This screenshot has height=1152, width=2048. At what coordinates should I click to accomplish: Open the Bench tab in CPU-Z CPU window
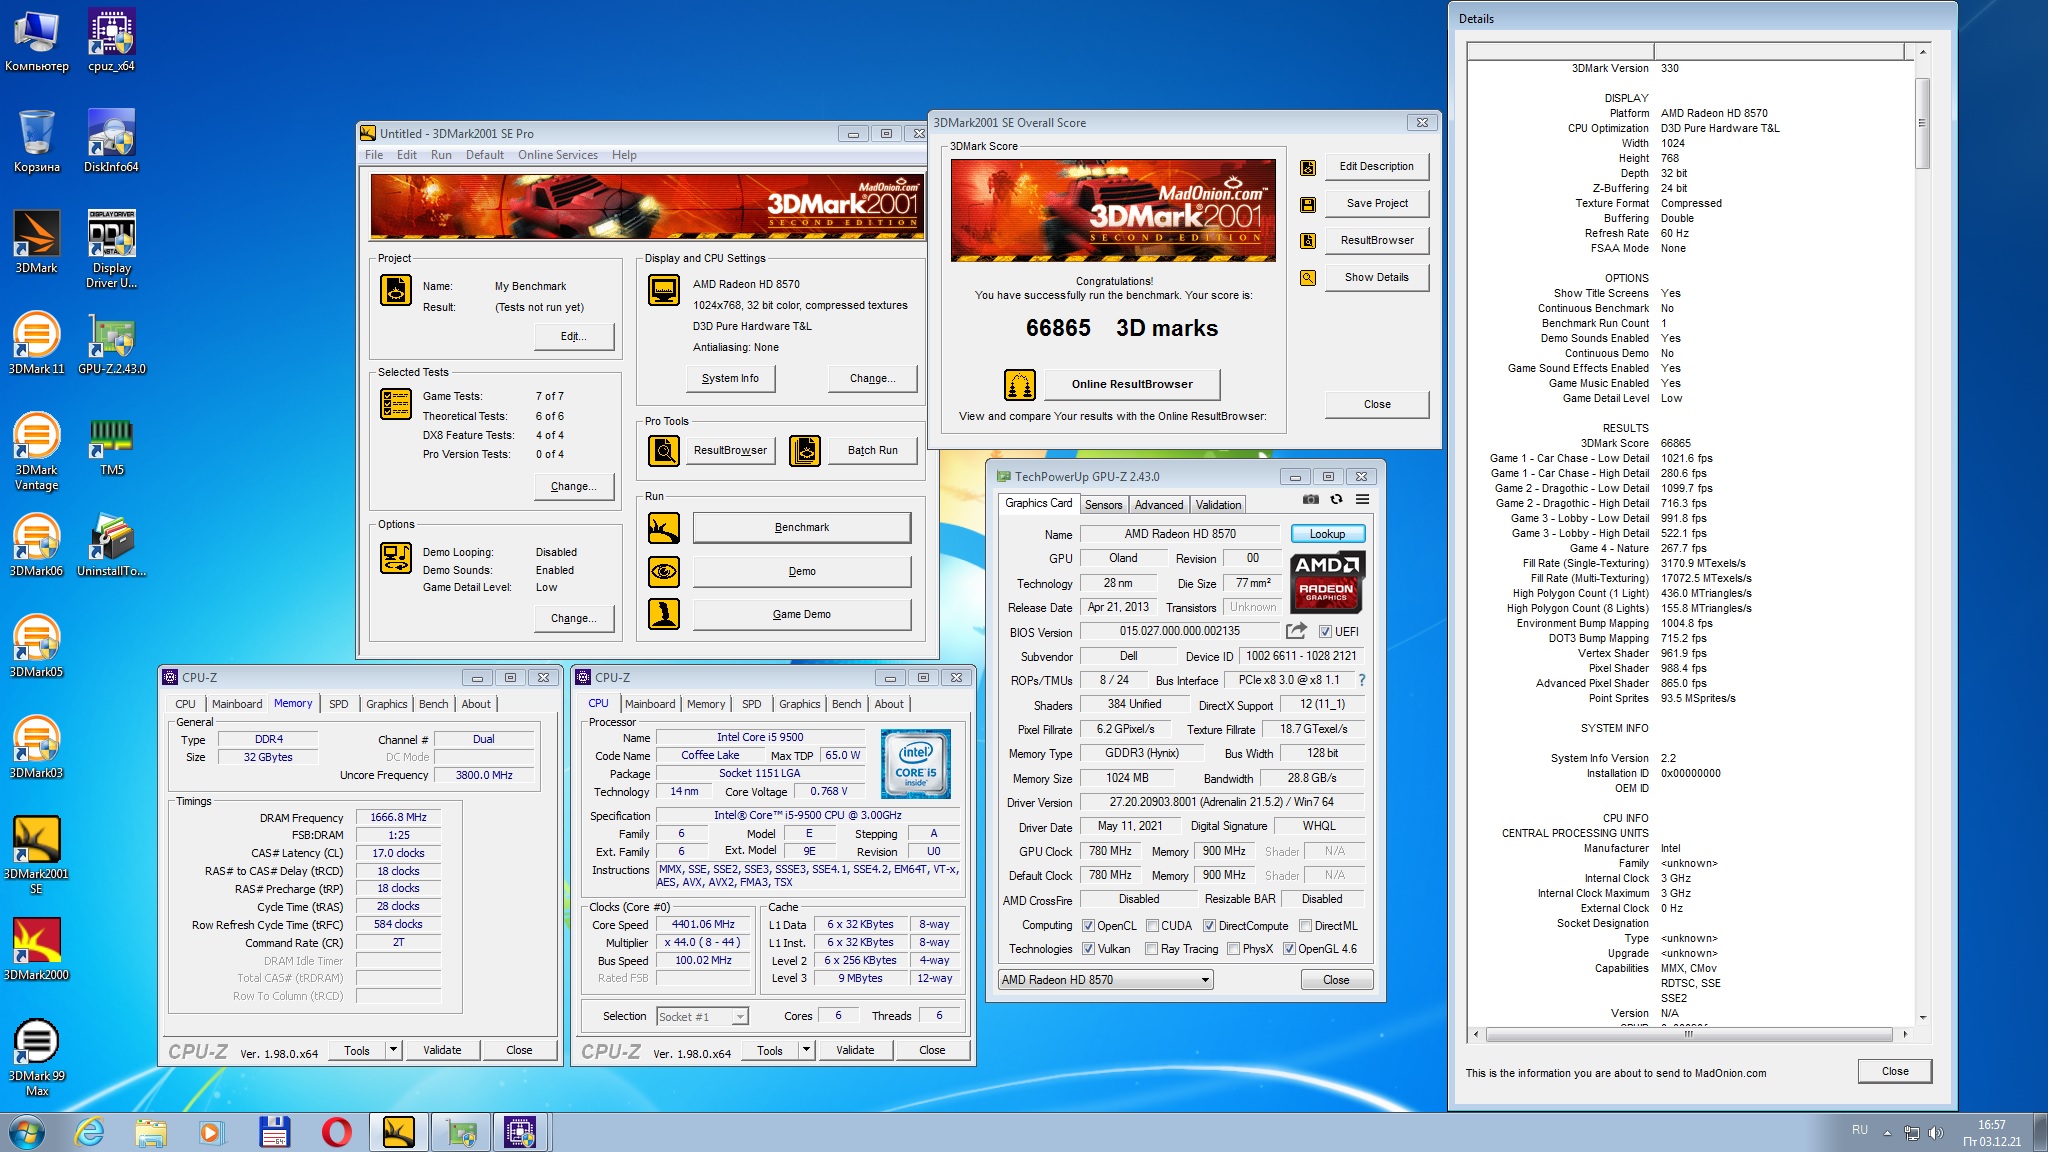[846, 704]
